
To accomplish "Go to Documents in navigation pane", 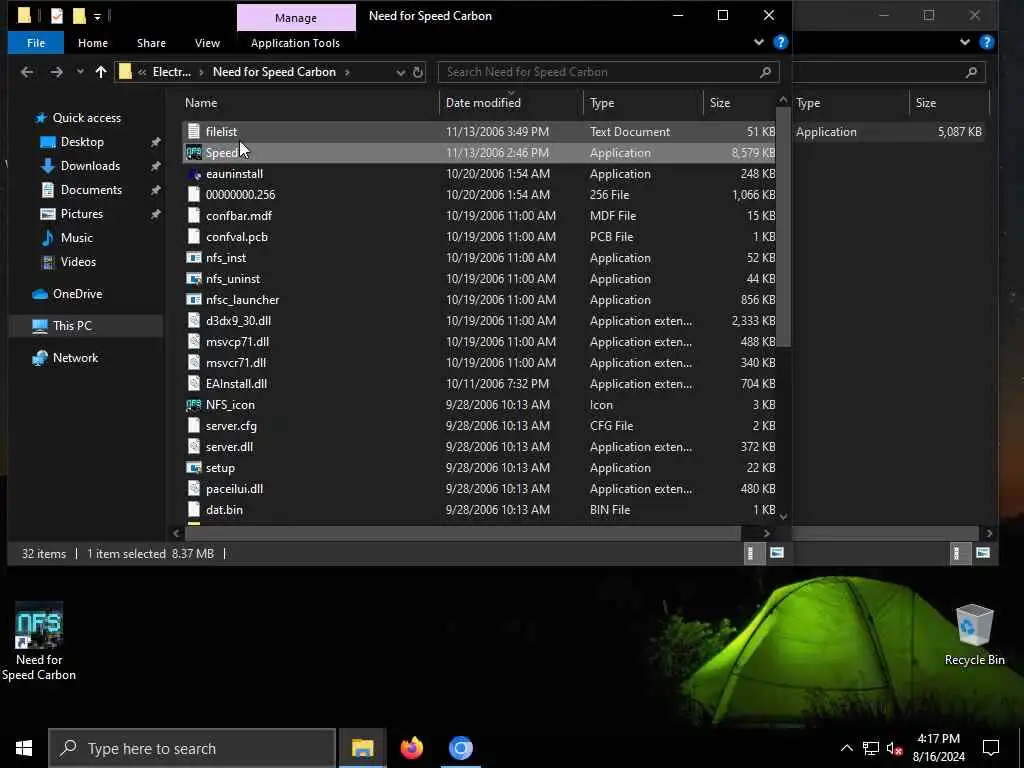I will (x=91, y=190).
